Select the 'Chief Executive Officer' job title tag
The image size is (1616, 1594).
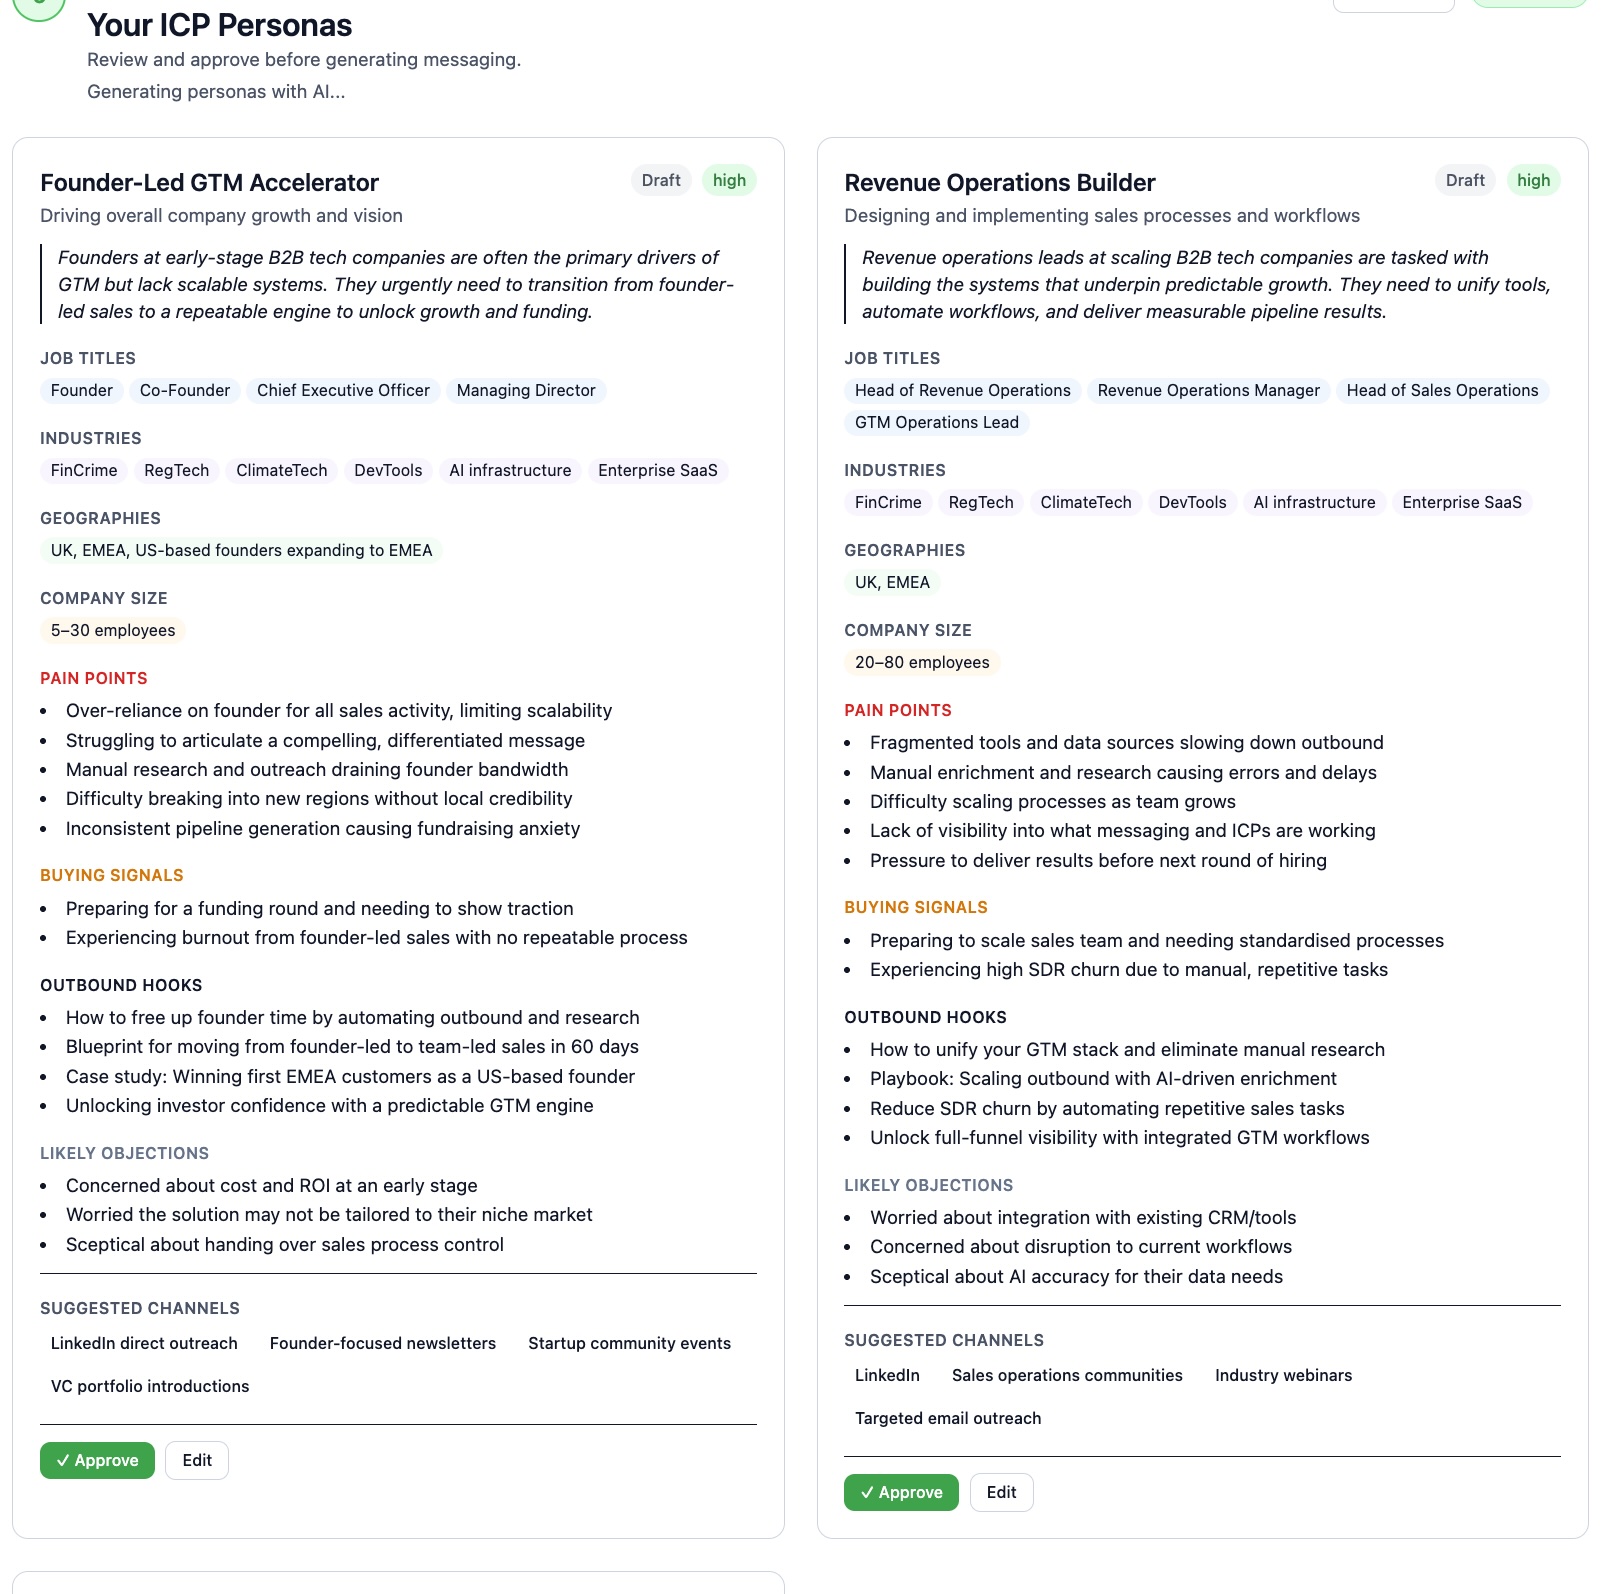(343, 390)
